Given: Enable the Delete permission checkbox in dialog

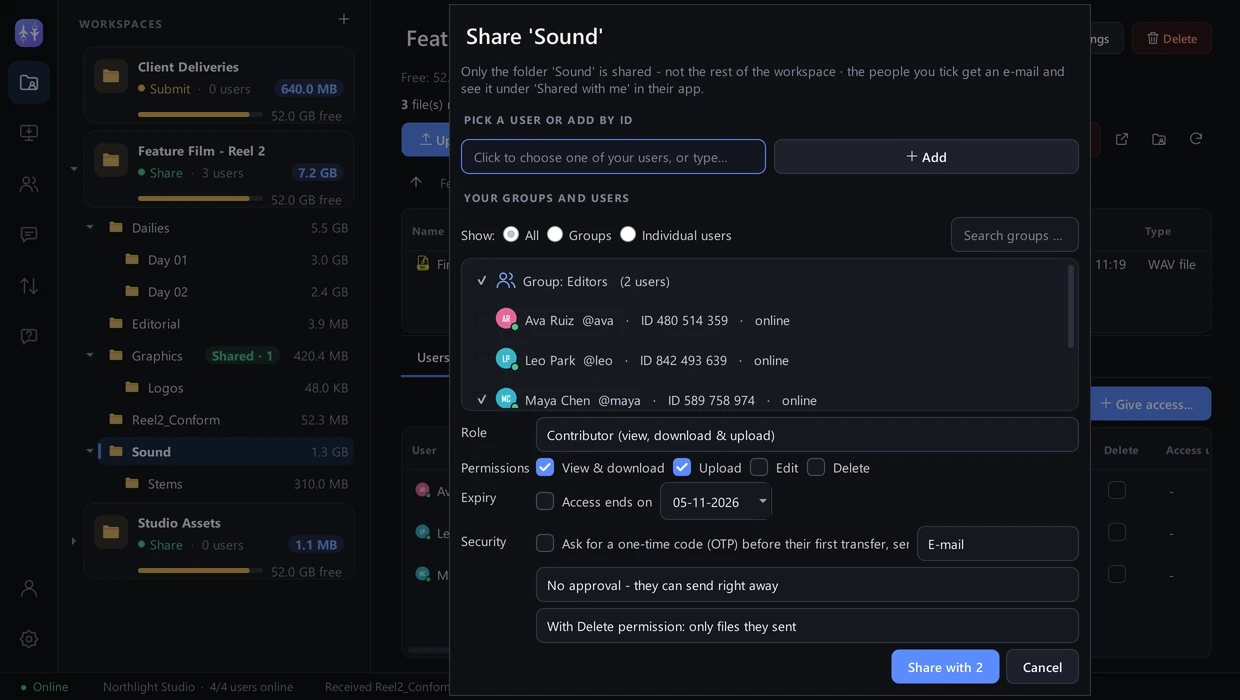Looking at the screenshot, I should pyautogui.click(x=816, y=467).
